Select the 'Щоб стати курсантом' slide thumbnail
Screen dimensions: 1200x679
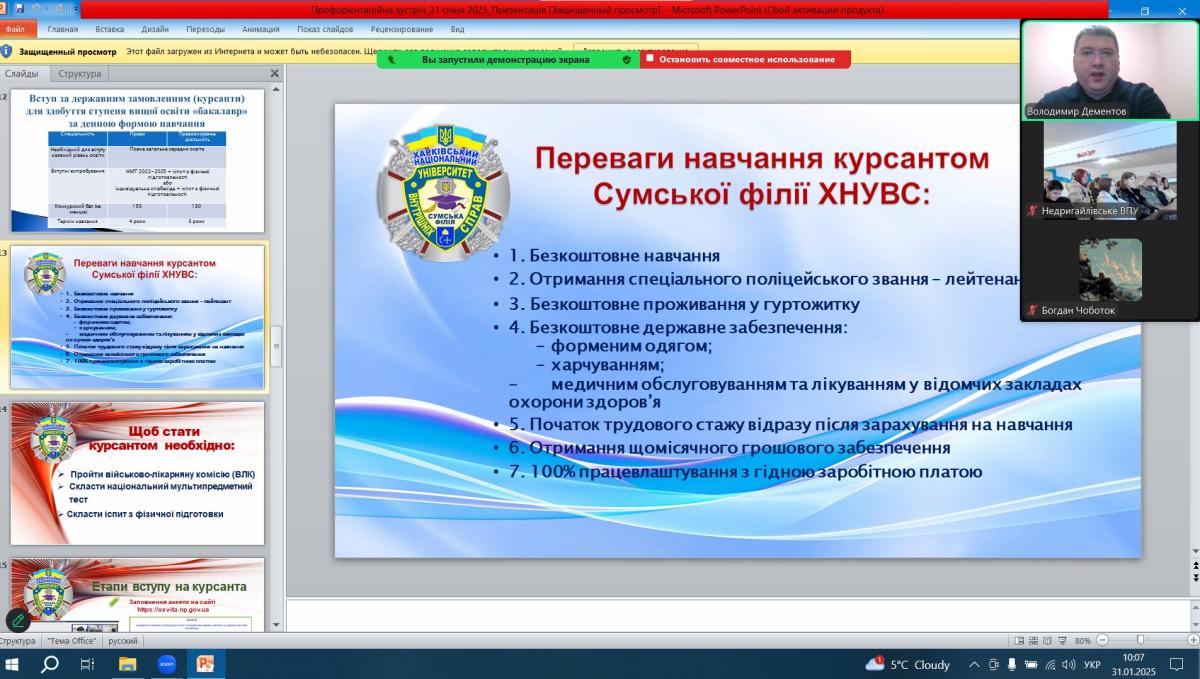[x=138, y=473]
